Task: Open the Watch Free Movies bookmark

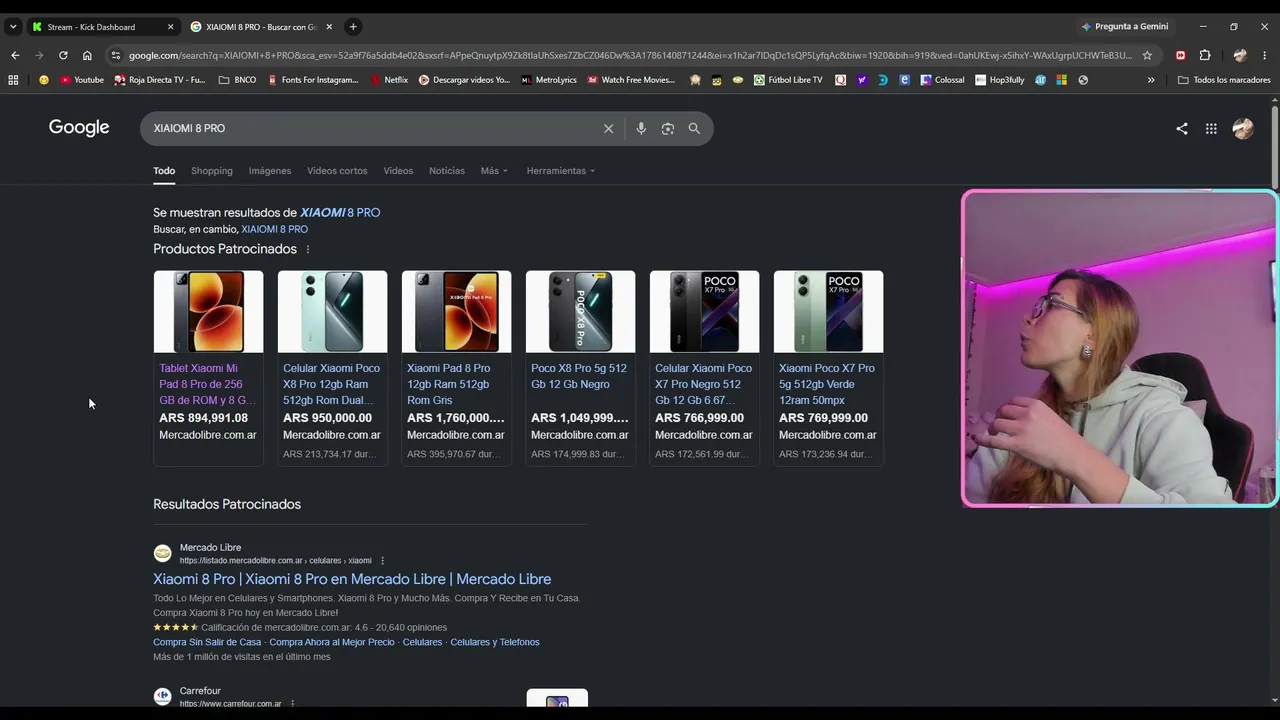Action: (x=631, y=80)
